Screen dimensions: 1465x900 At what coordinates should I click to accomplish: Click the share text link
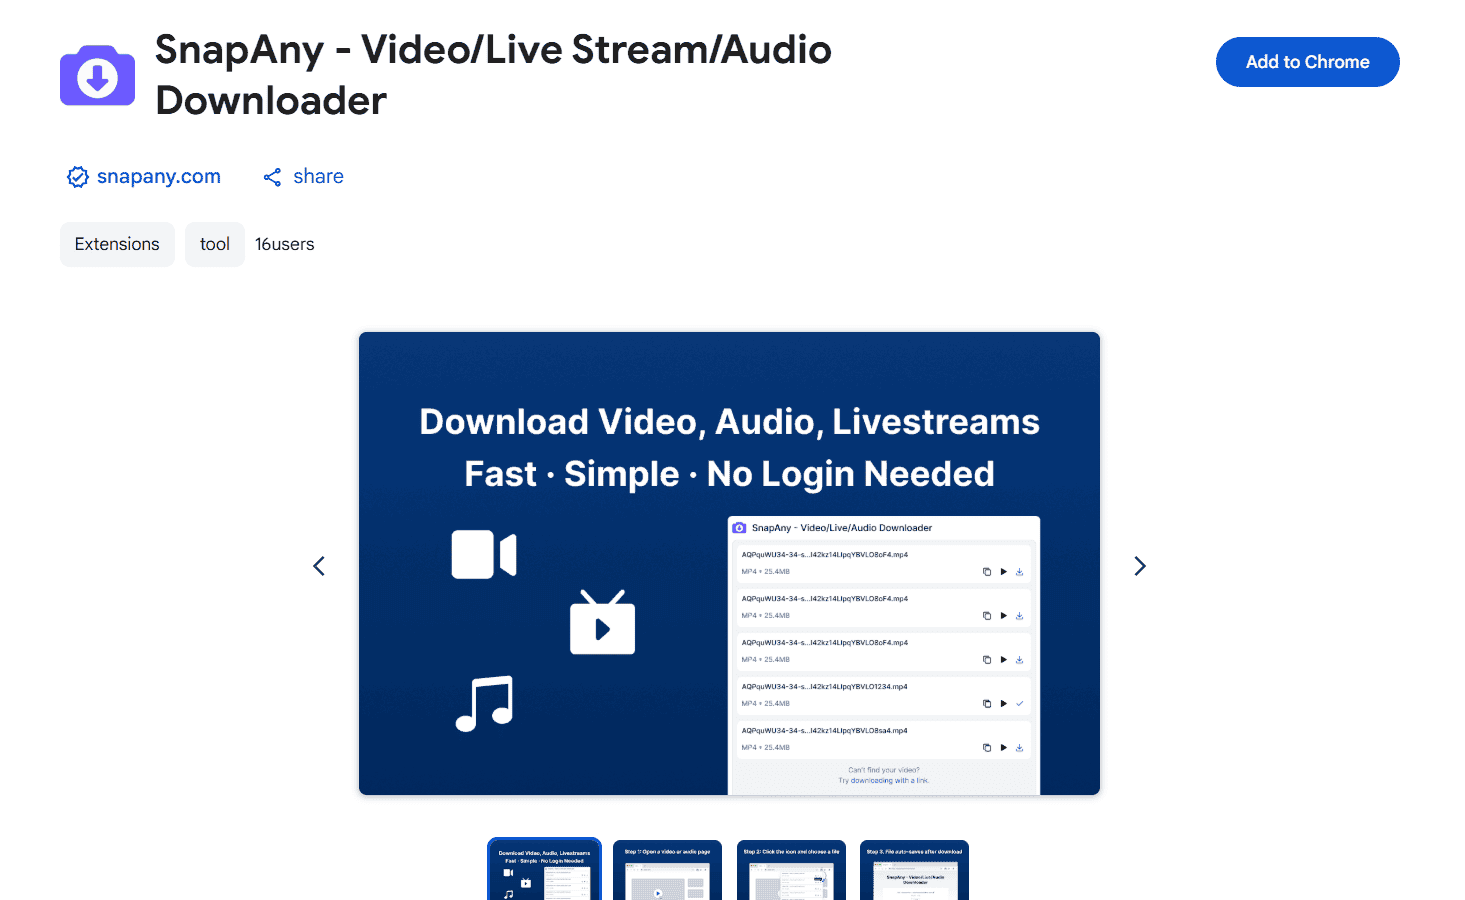coord(318,177)
